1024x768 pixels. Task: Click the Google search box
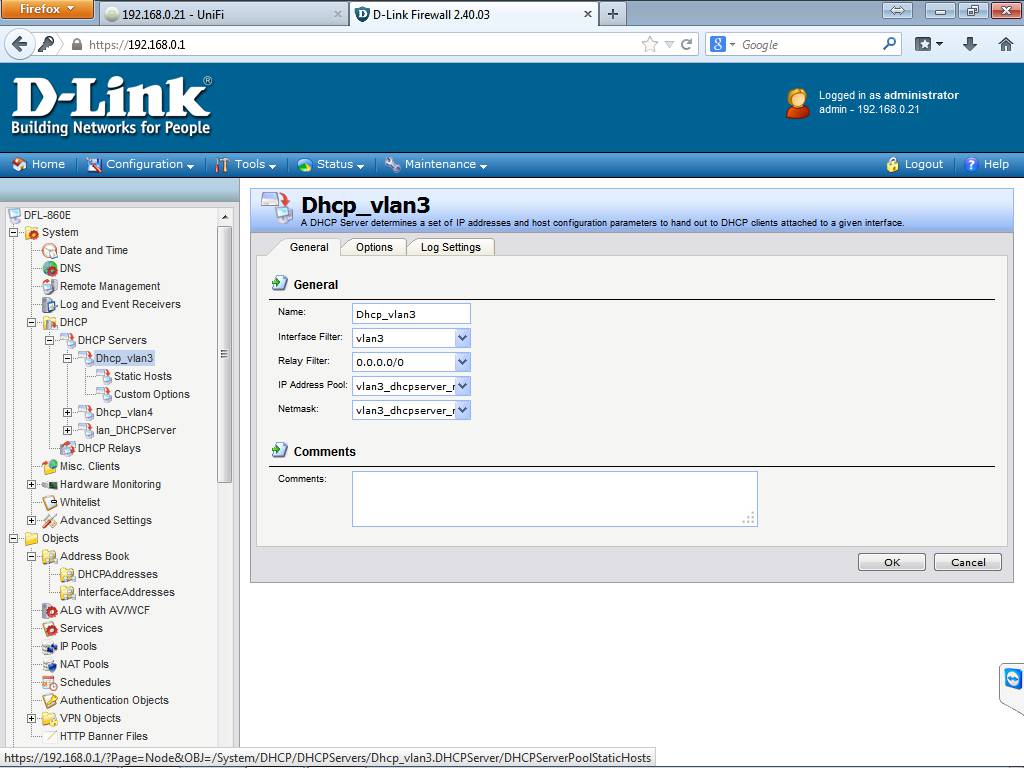810,44
